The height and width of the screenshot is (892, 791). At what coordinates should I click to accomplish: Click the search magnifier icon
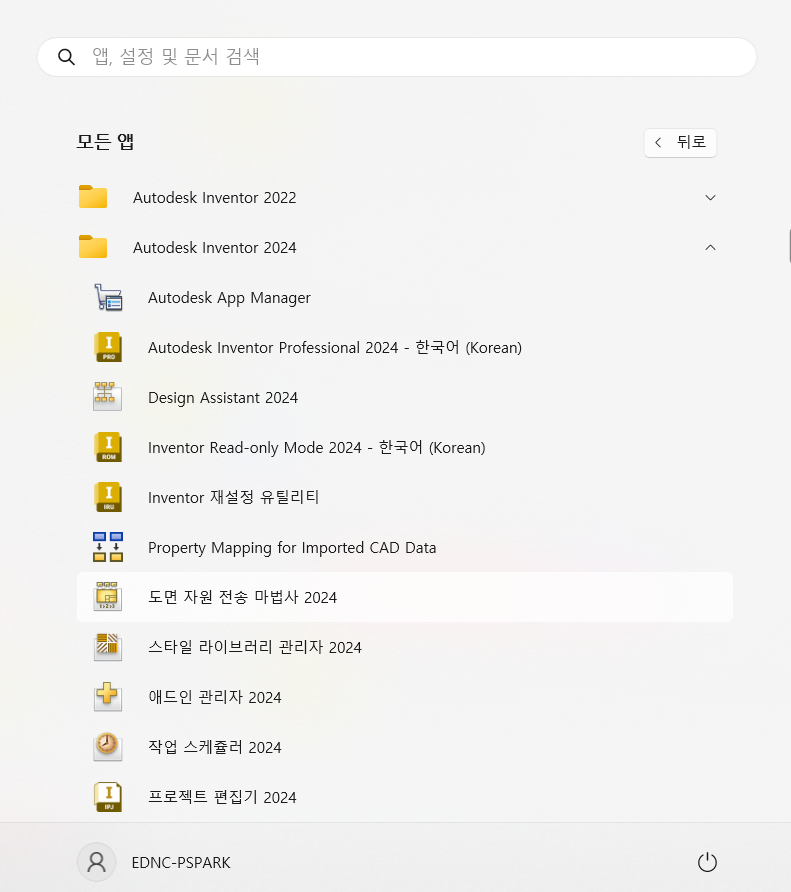(x=66, y=57)
